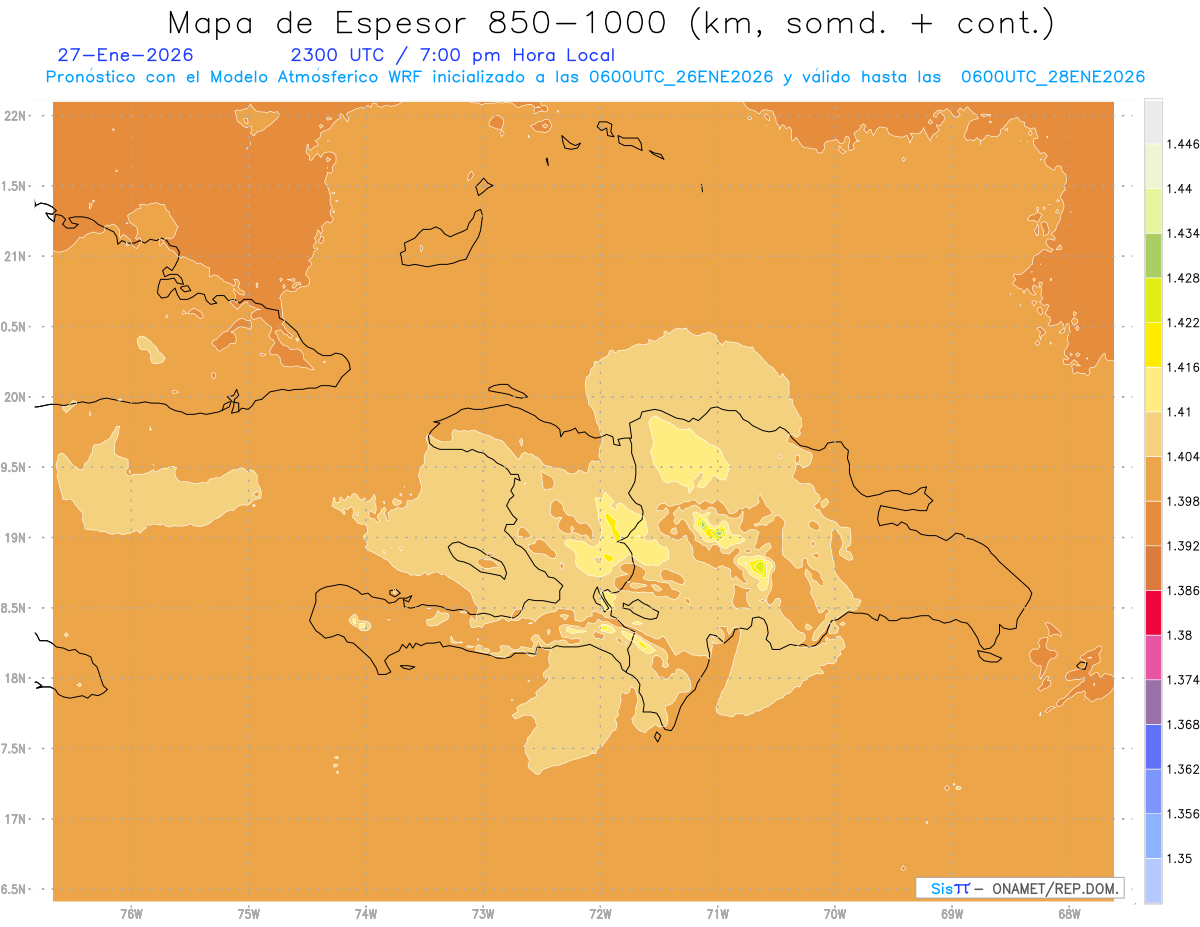Viewport: 1200px width, 927px height.
Task: Select the legend value "1.392"
Action: 1182,546
